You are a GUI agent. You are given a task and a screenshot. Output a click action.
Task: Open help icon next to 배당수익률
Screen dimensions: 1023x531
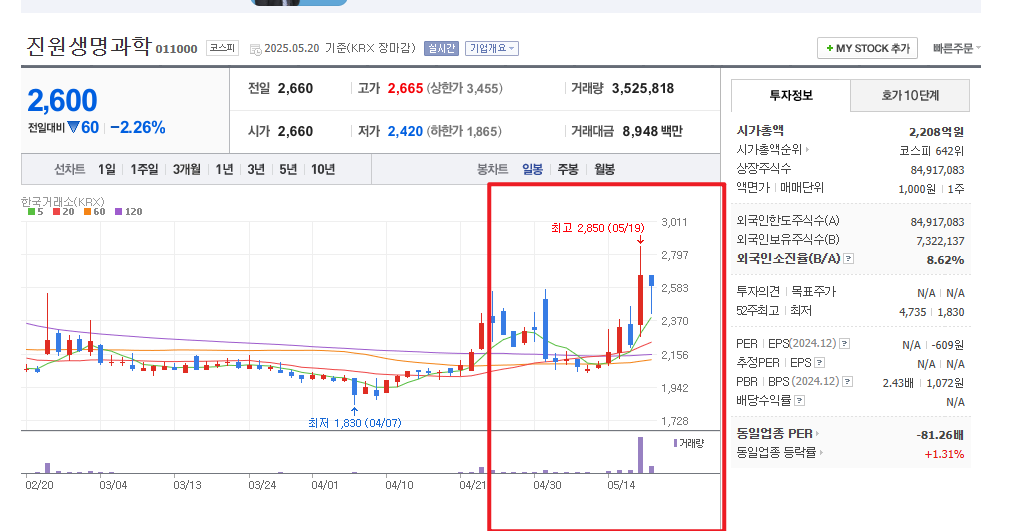[799, 401]
